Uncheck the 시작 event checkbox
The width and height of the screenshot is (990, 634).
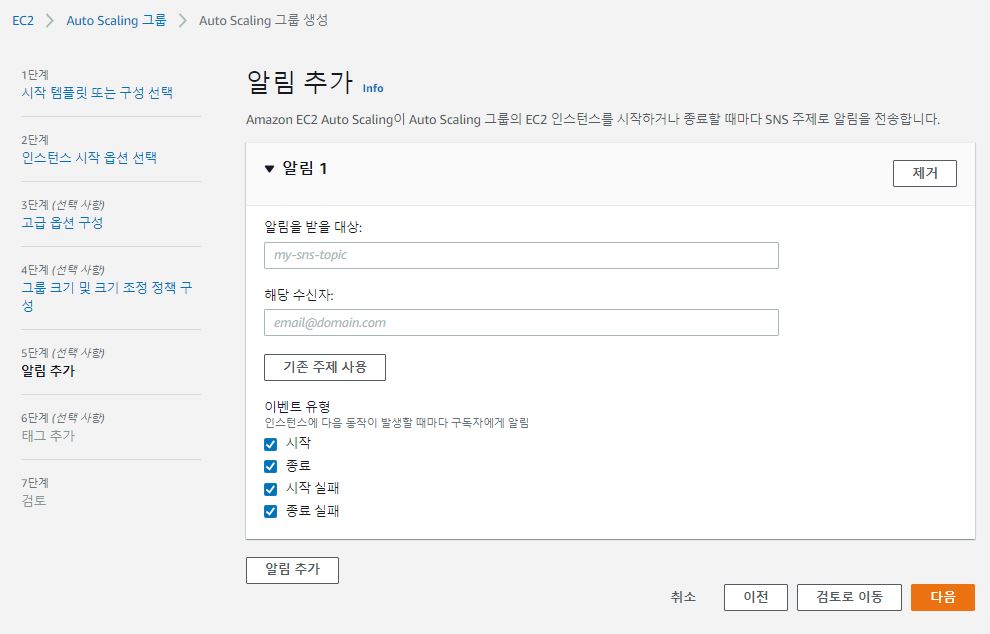[x=270, y=444]
